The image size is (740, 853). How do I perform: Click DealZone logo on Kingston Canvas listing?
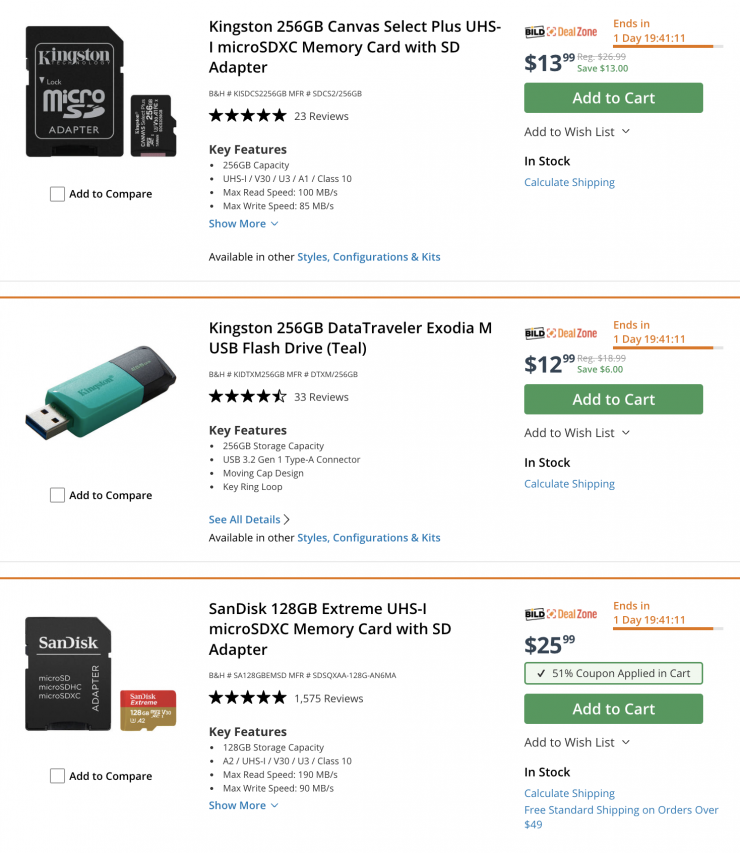[560, 32]
